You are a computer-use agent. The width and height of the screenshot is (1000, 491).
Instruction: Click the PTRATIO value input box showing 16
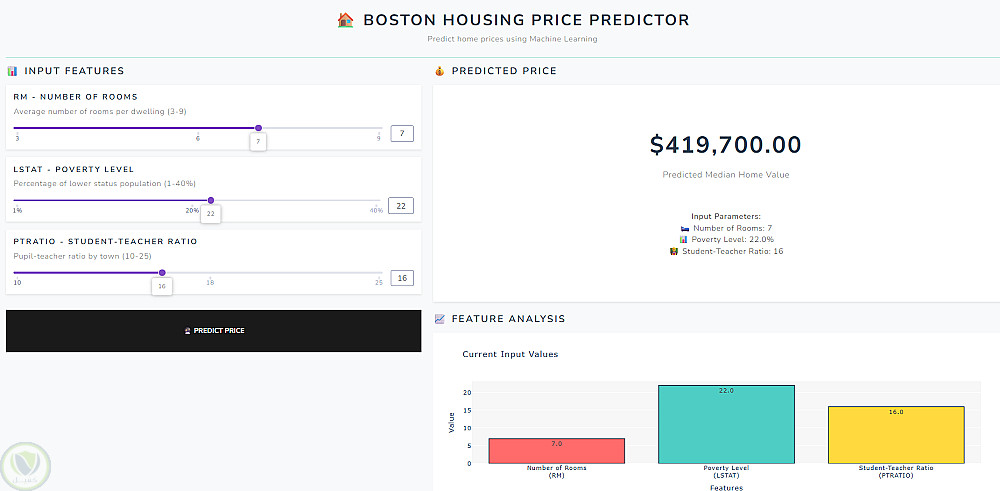(401, 278)
